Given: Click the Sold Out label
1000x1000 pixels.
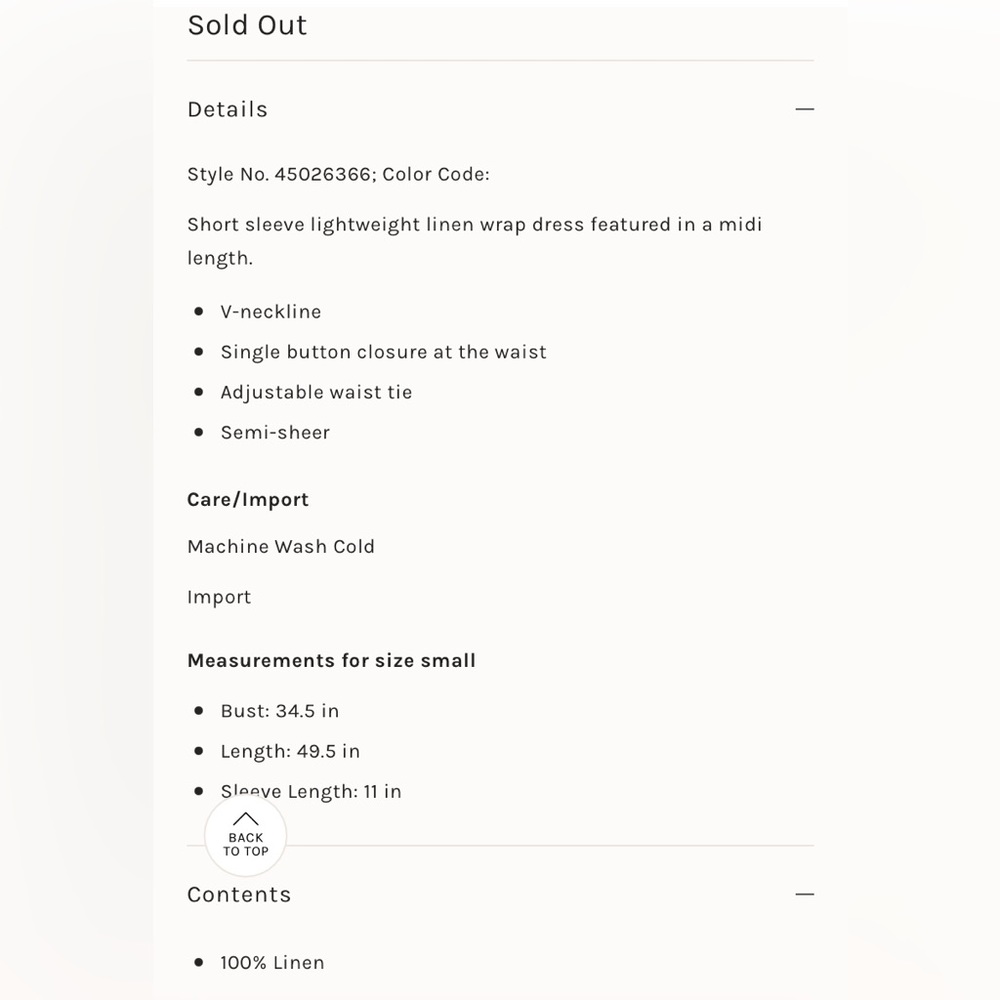Looking at the screenshot, I should click(247, 26).
